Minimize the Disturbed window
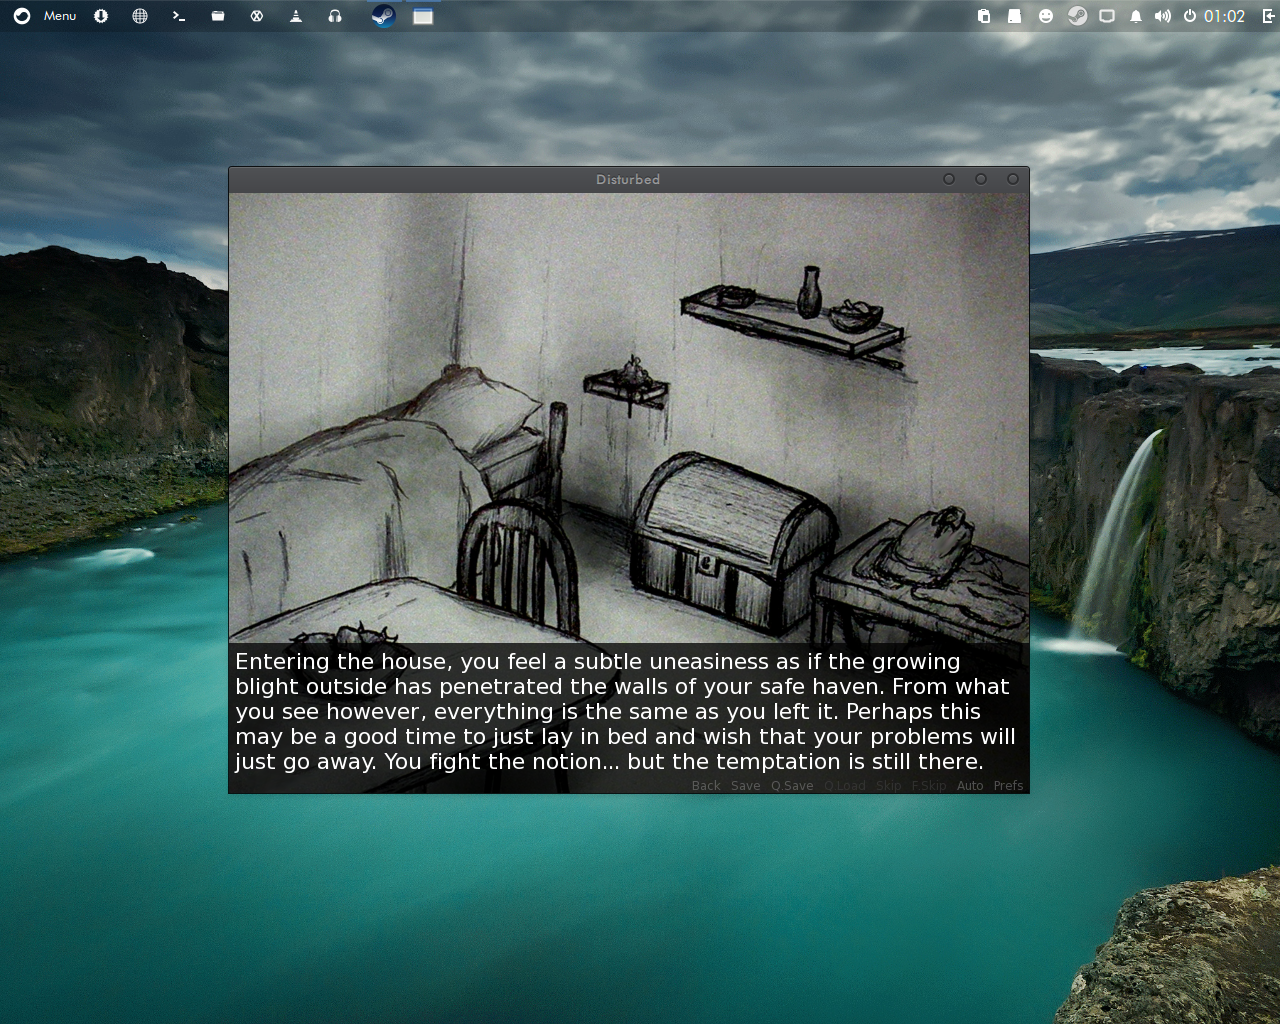 tap(949, 179)
